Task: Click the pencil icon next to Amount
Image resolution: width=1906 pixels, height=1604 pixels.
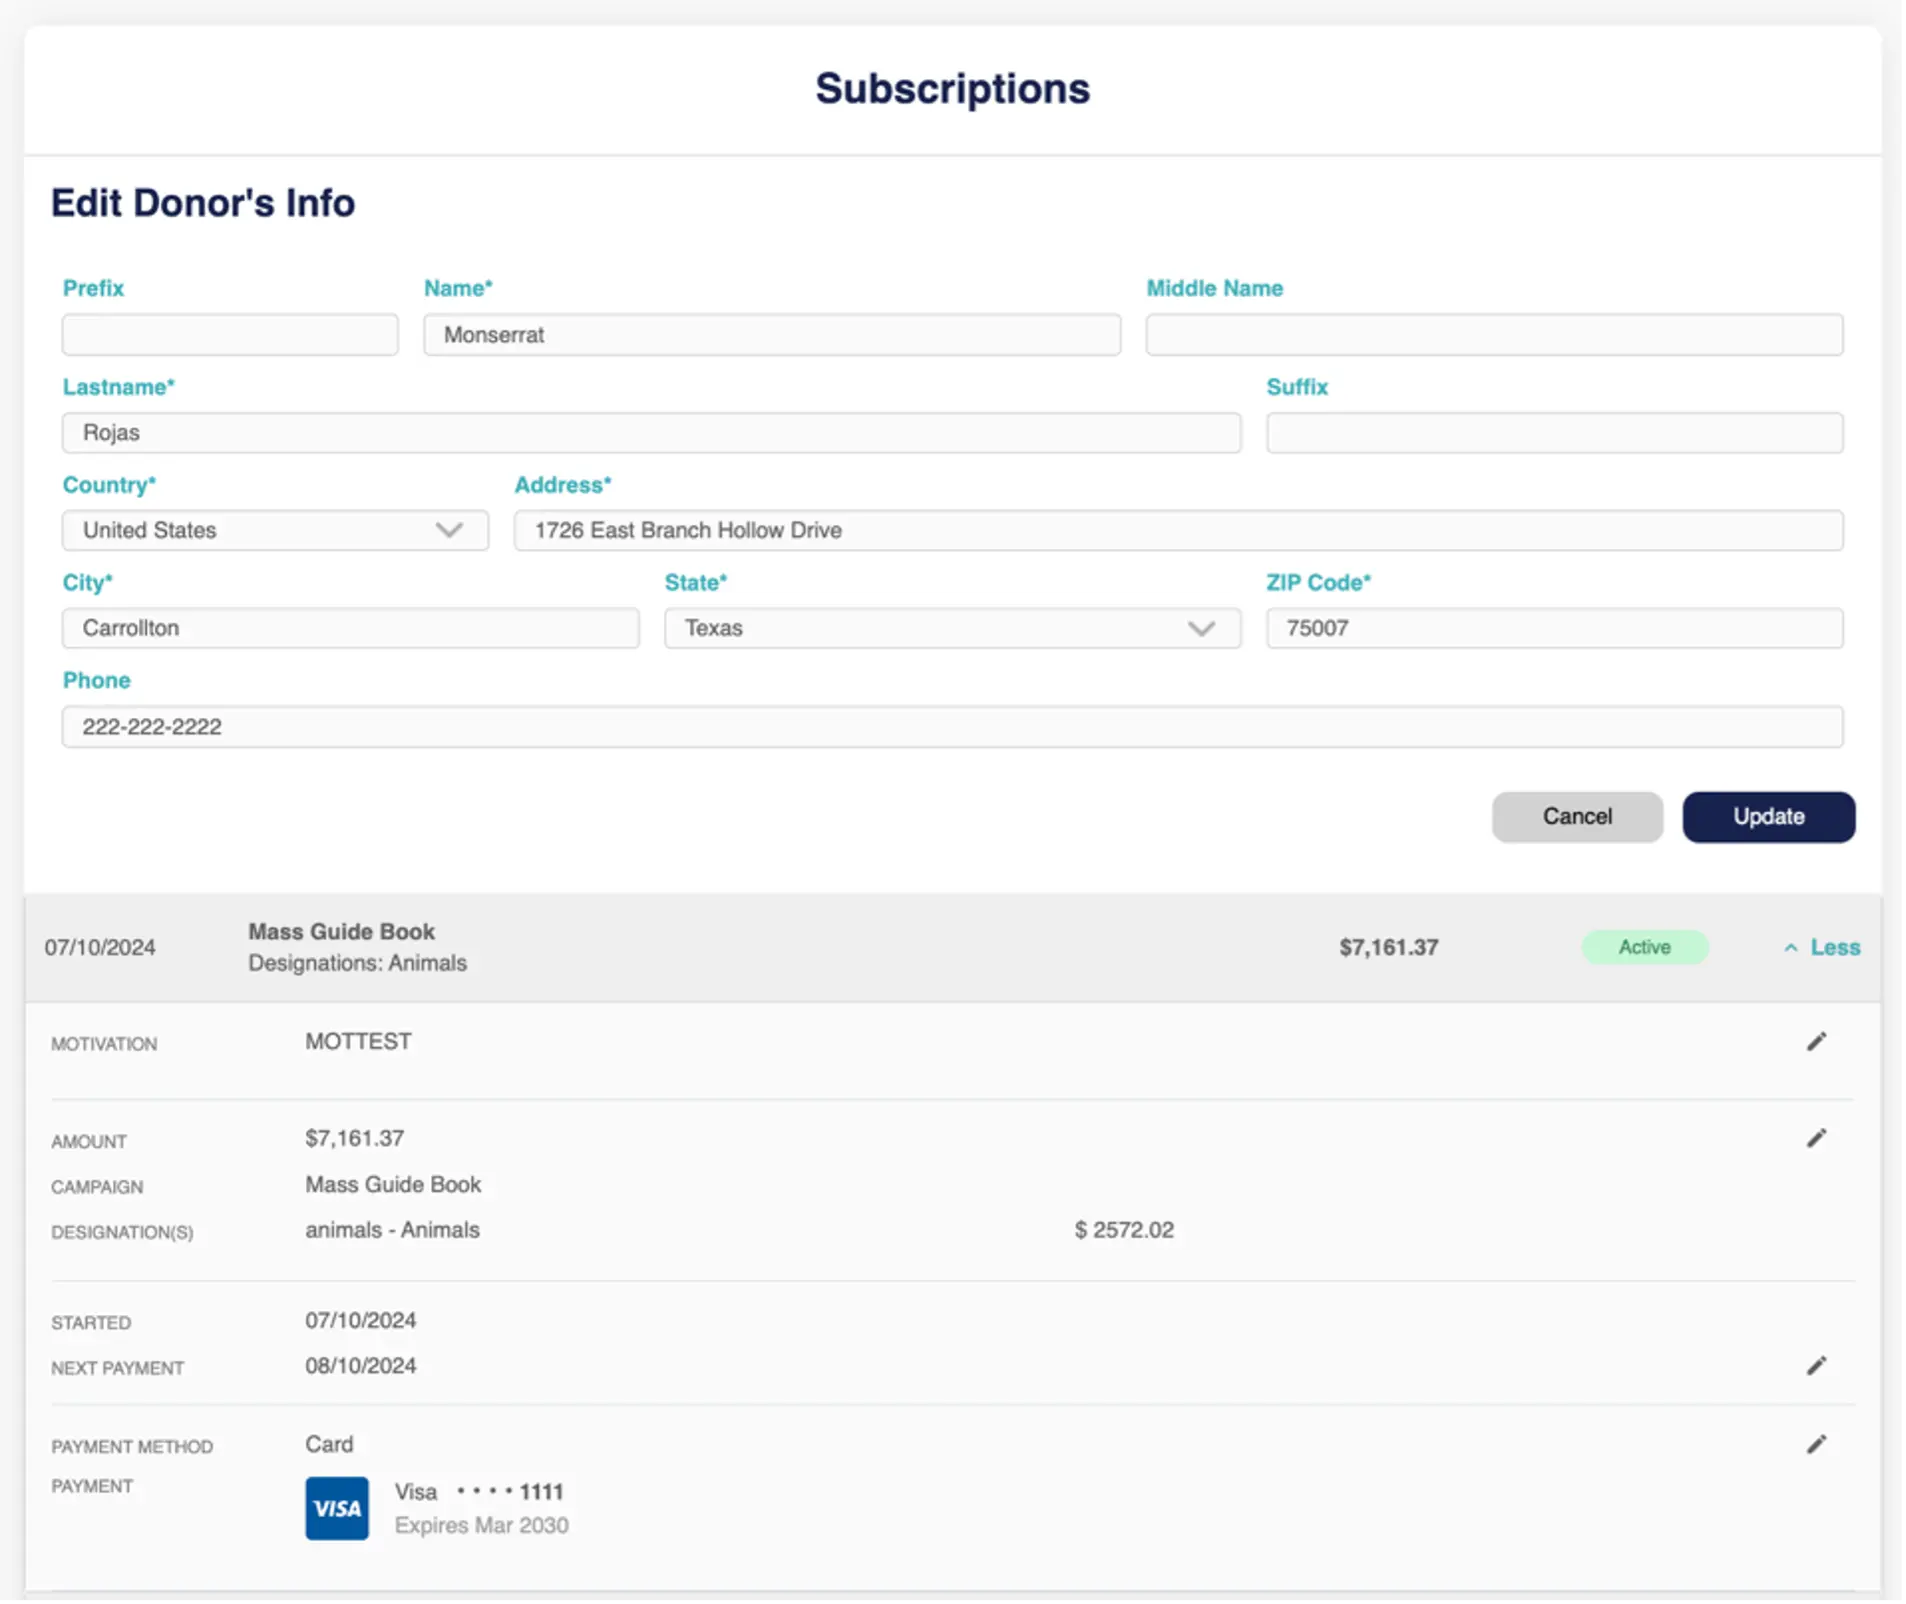Action: [1816, 1138]
